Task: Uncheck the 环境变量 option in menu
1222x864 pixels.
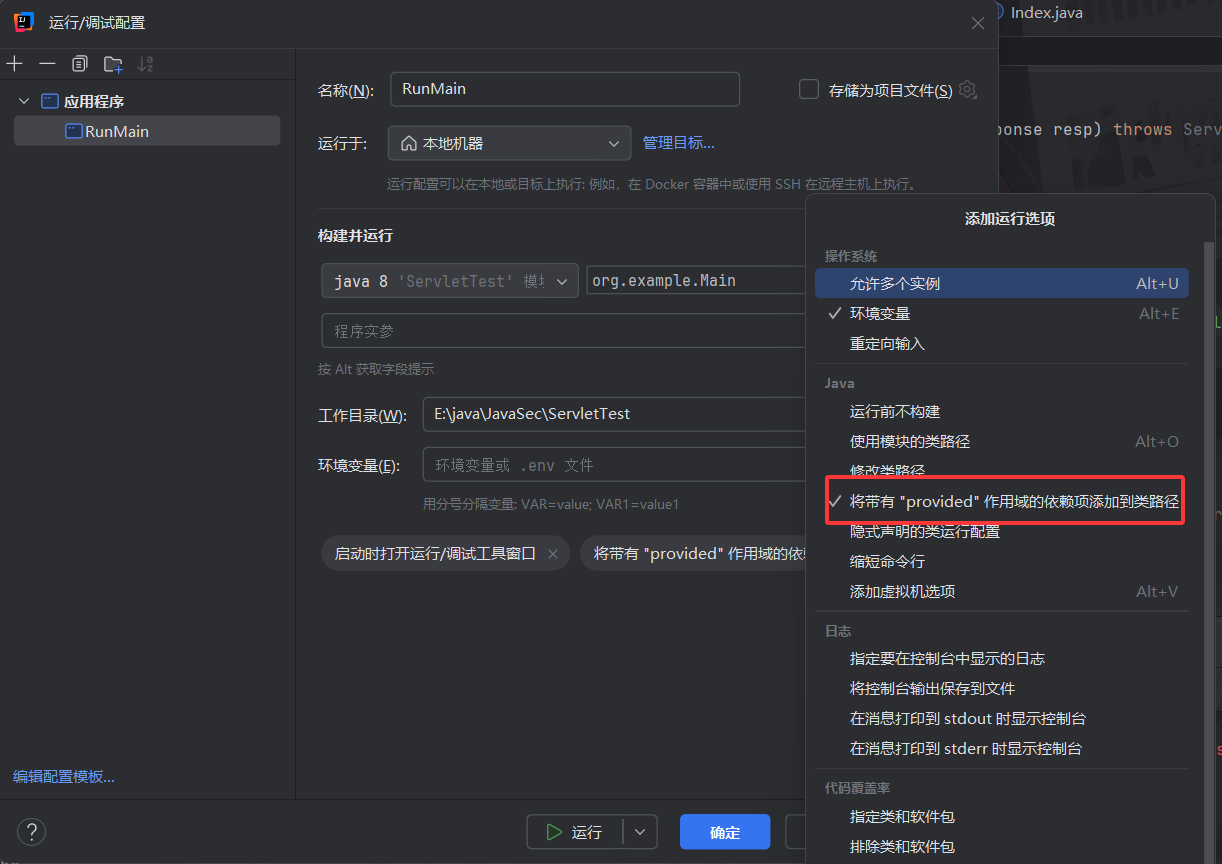Action: point(880,314)
